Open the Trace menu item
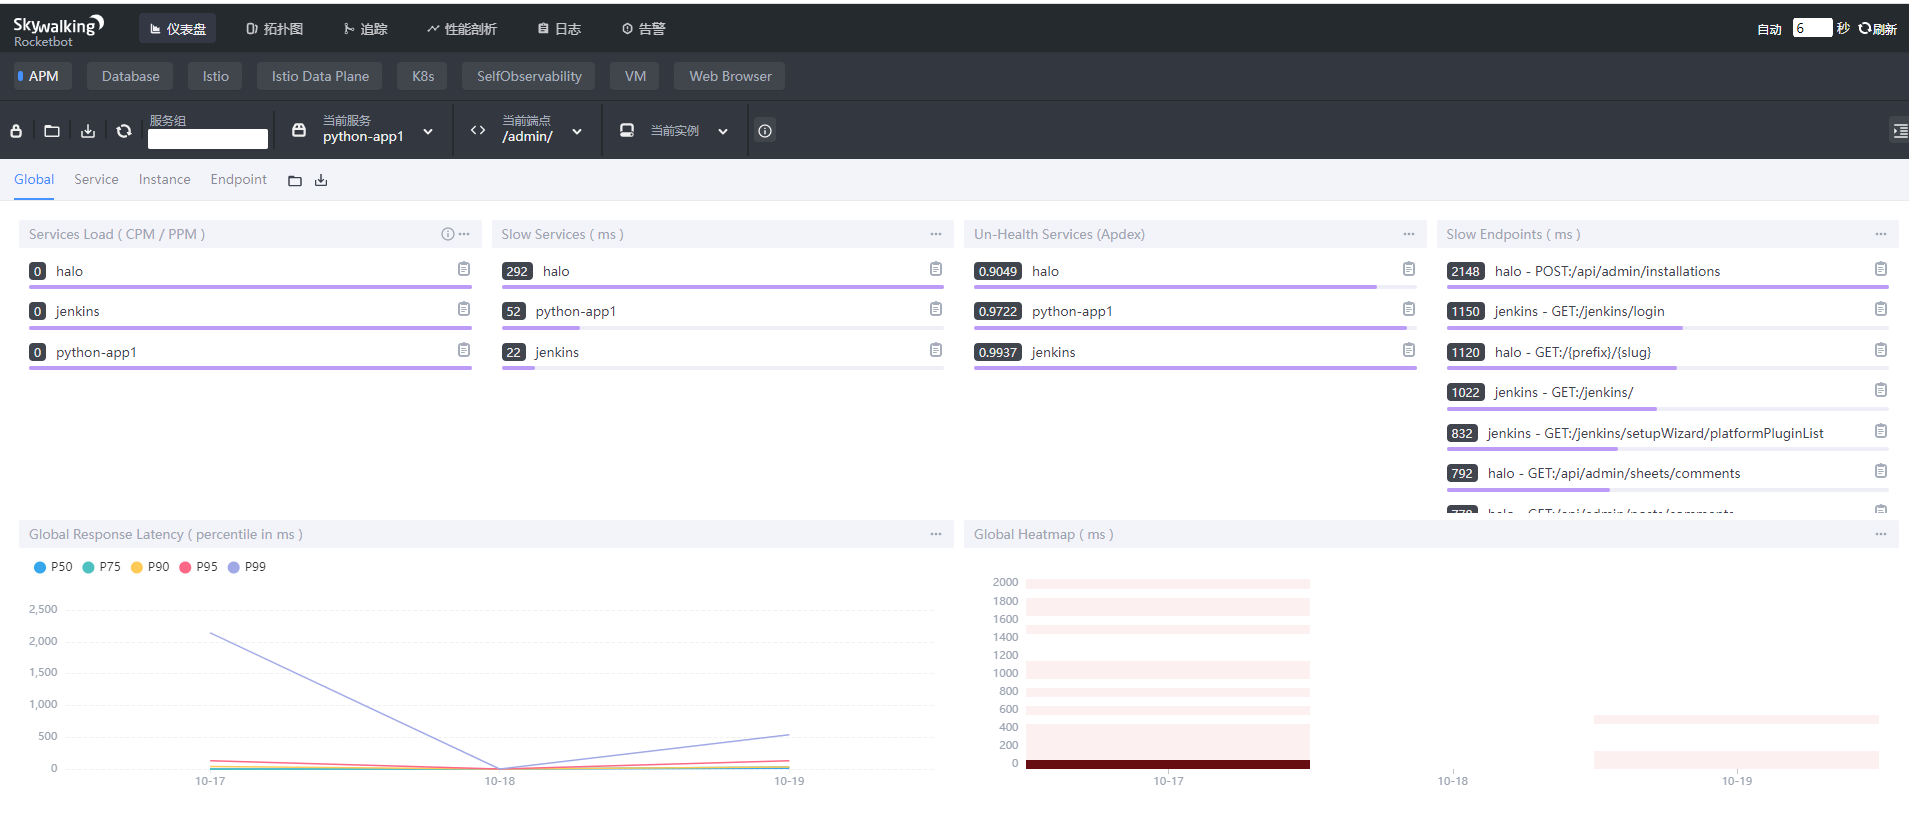Screen dimensions: 1909x831 365,29
